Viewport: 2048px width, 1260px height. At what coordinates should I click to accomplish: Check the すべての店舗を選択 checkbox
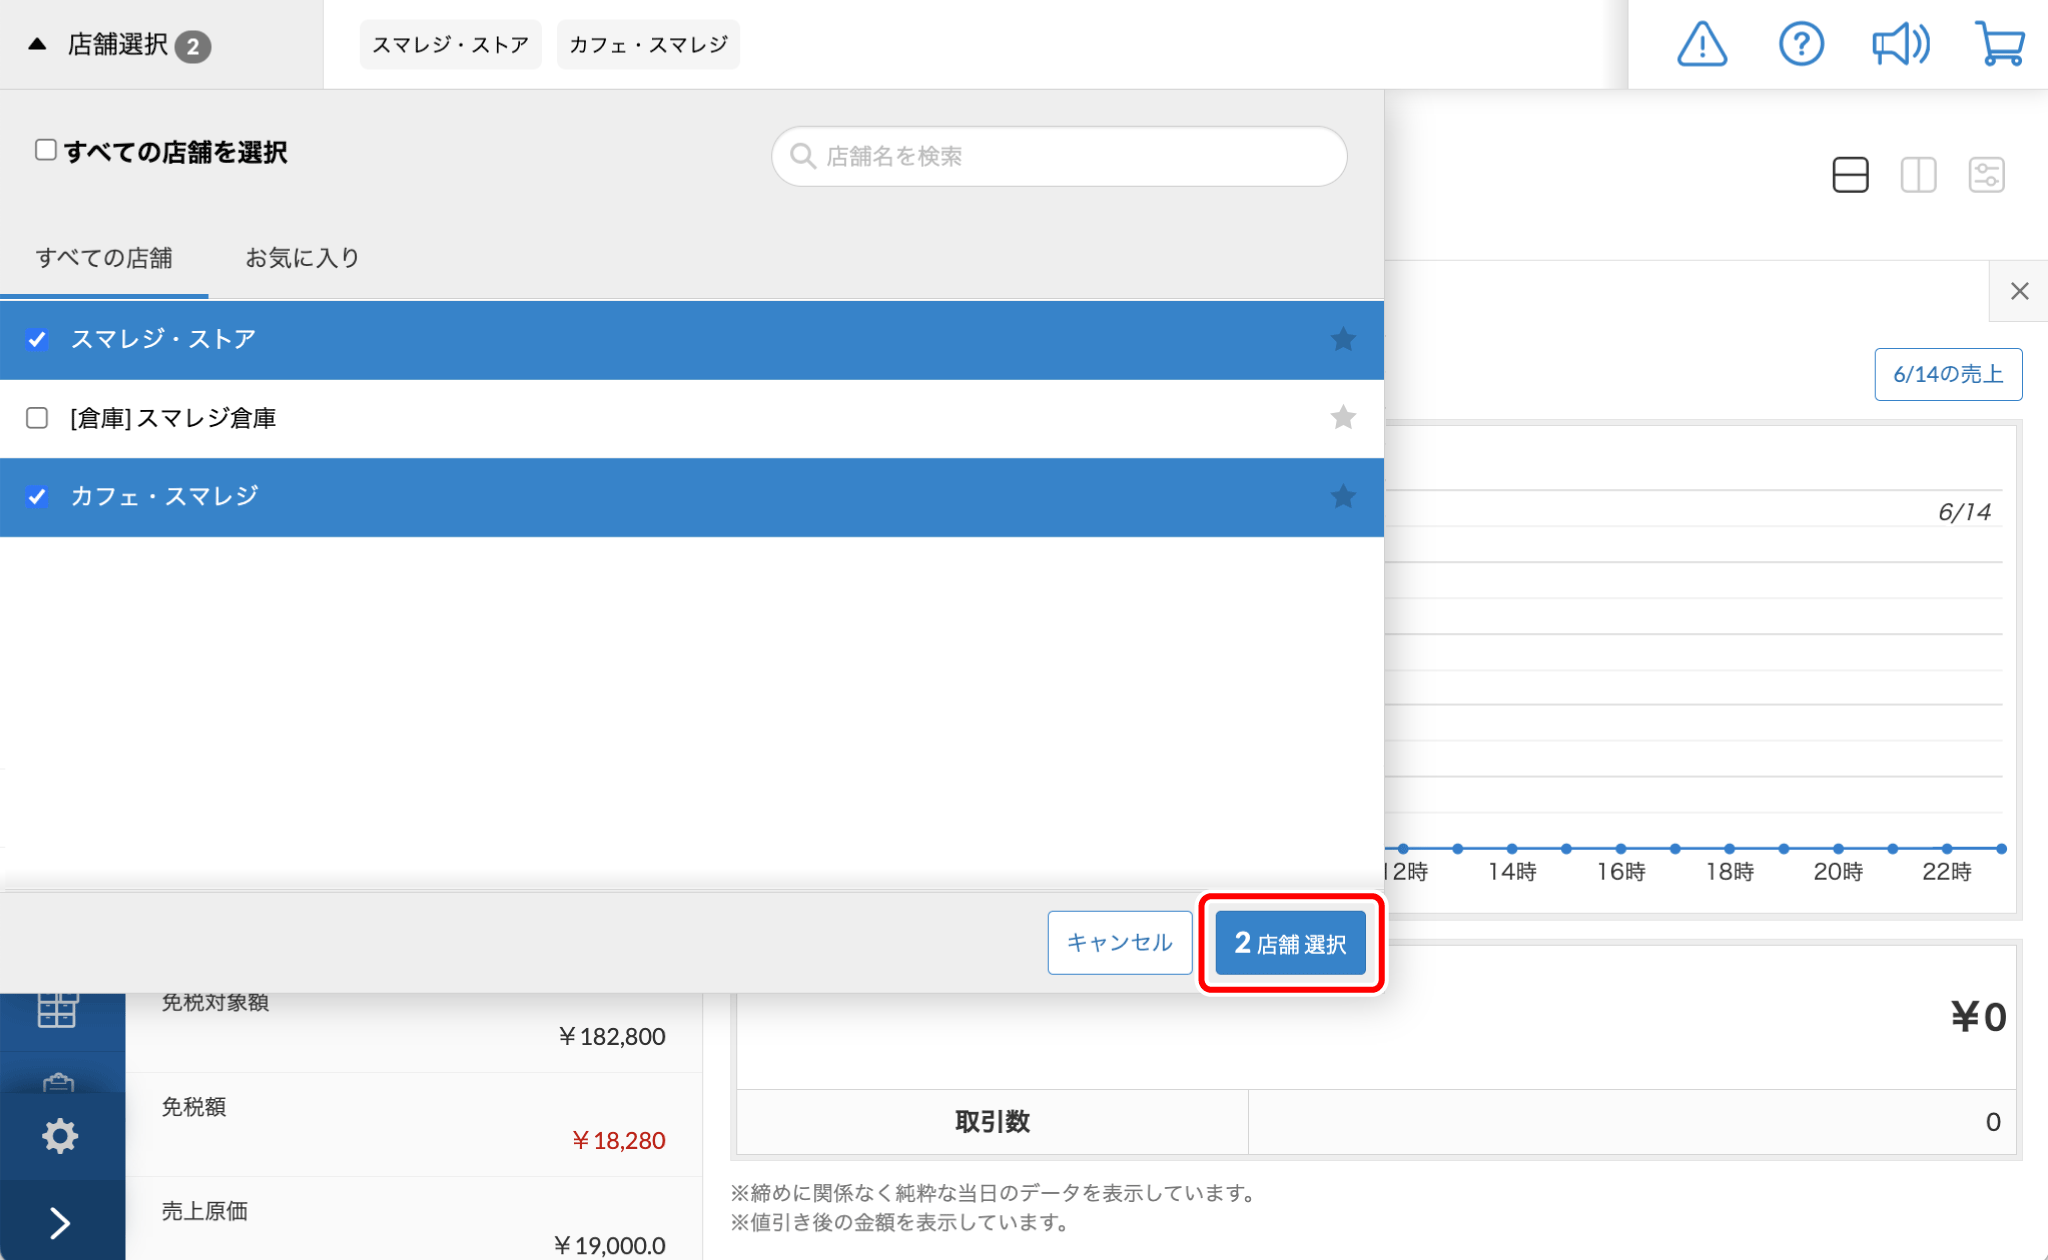click(x=46, y=150)
